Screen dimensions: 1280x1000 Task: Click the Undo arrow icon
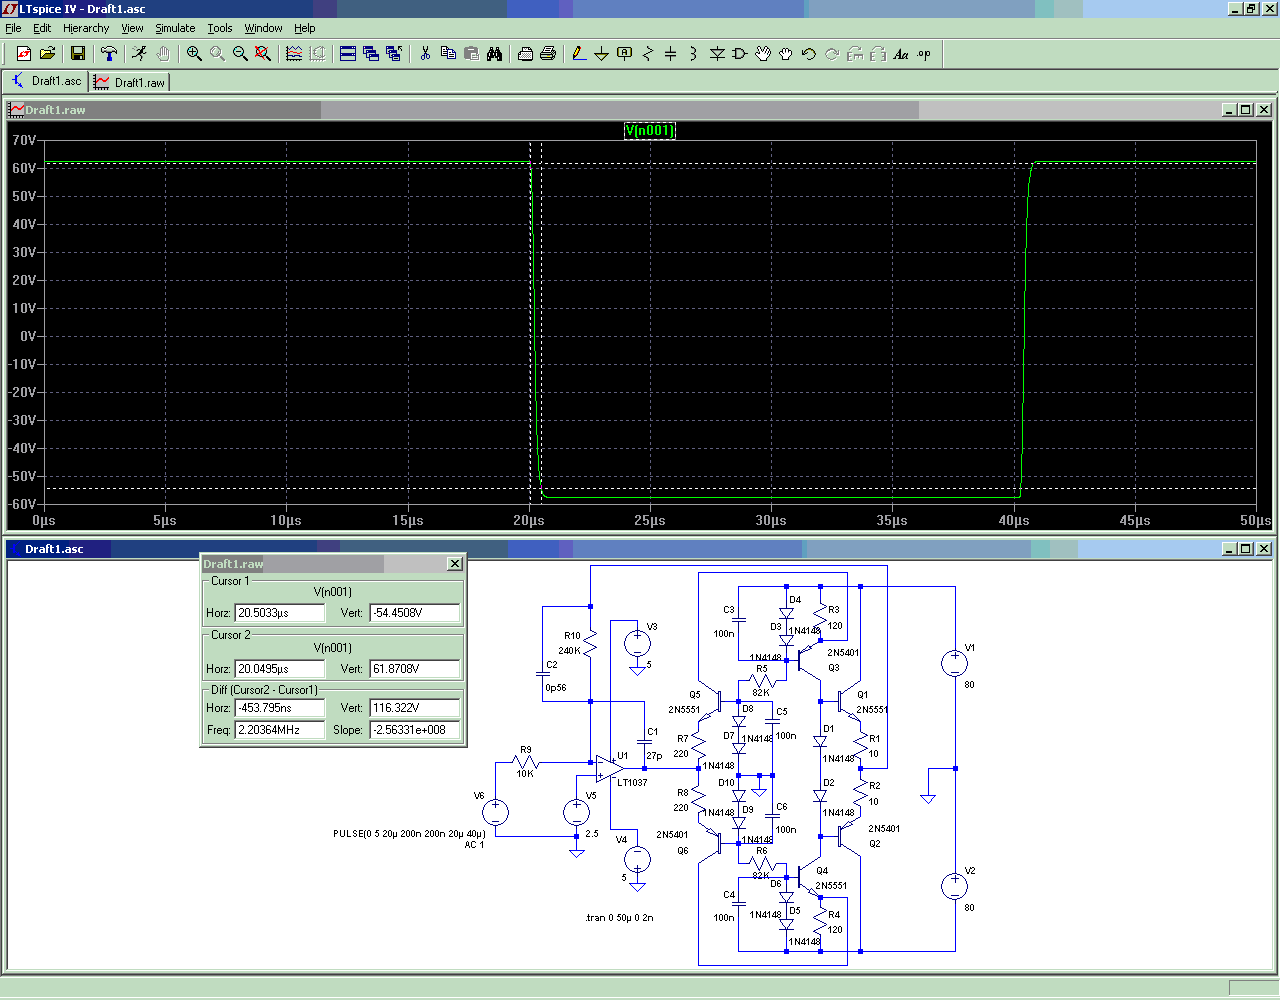coord(808,53)
